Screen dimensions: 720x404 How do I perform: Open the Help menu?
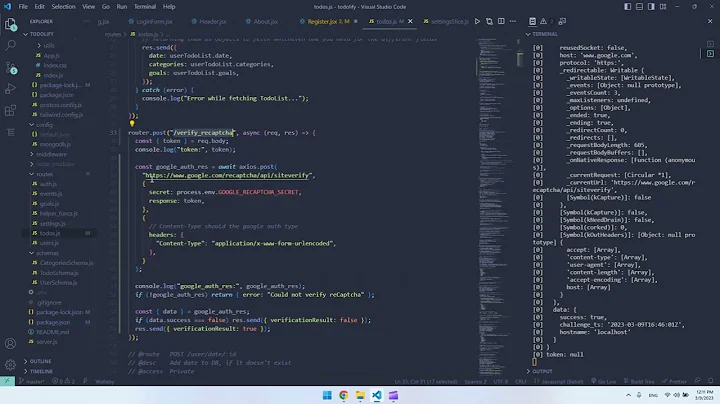pos(169,6)
